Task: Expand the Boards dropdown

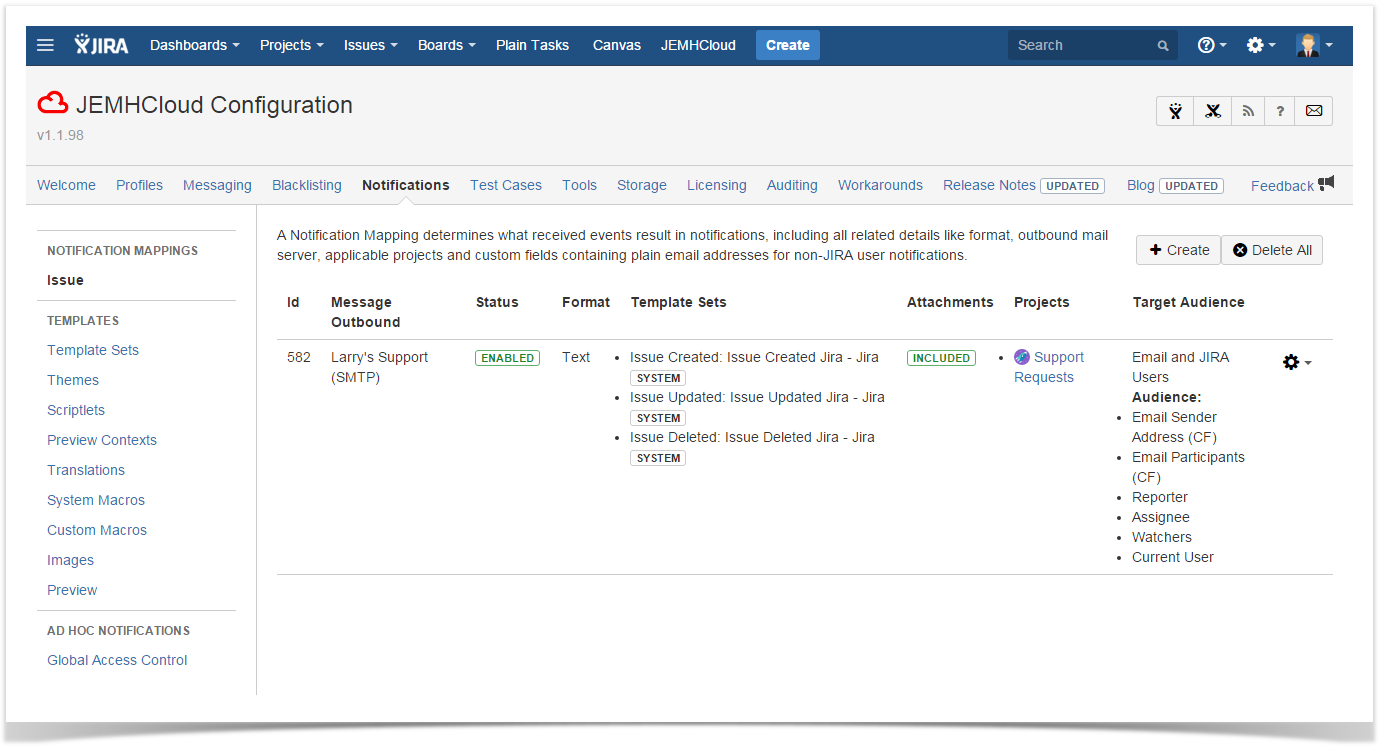Action: (x=447, y=45)
